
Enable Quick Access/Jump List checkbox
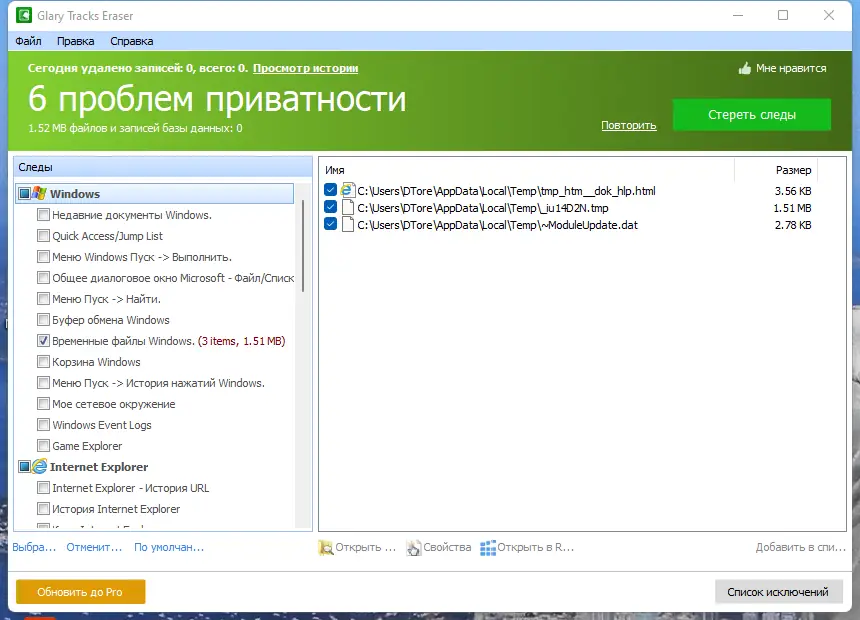(43, 235)
